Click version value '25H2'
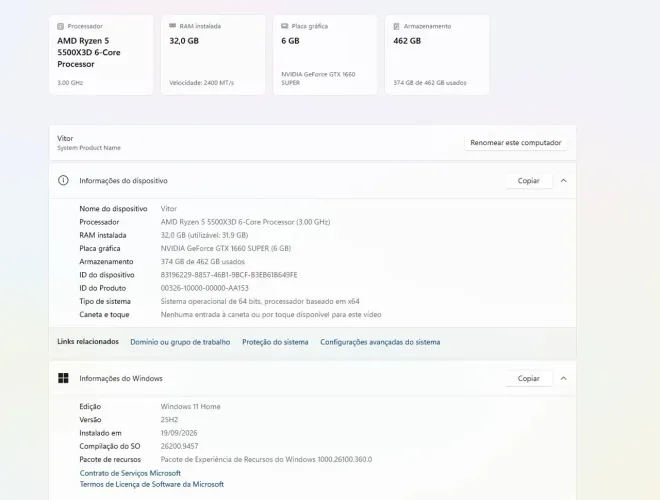 169,420
